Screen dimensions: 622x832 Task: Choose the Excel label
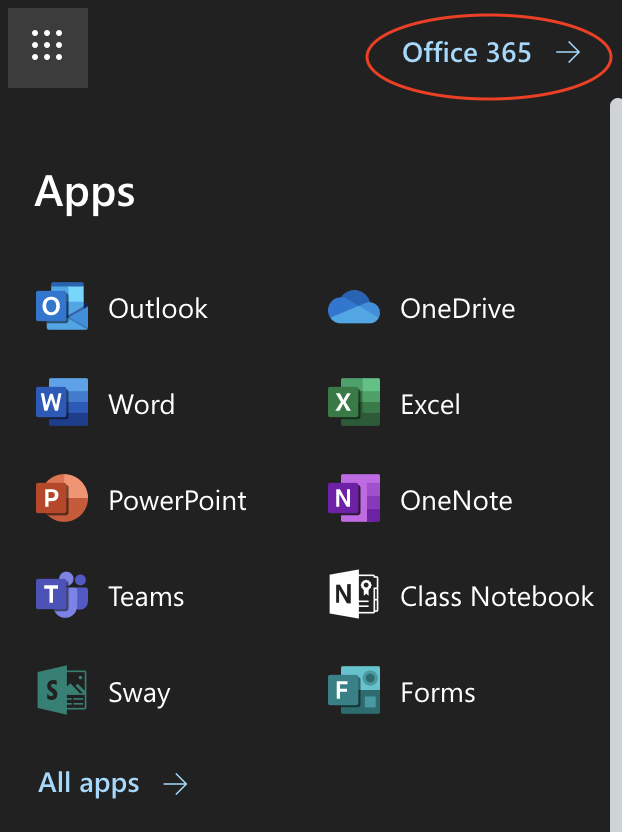point(430,404)
